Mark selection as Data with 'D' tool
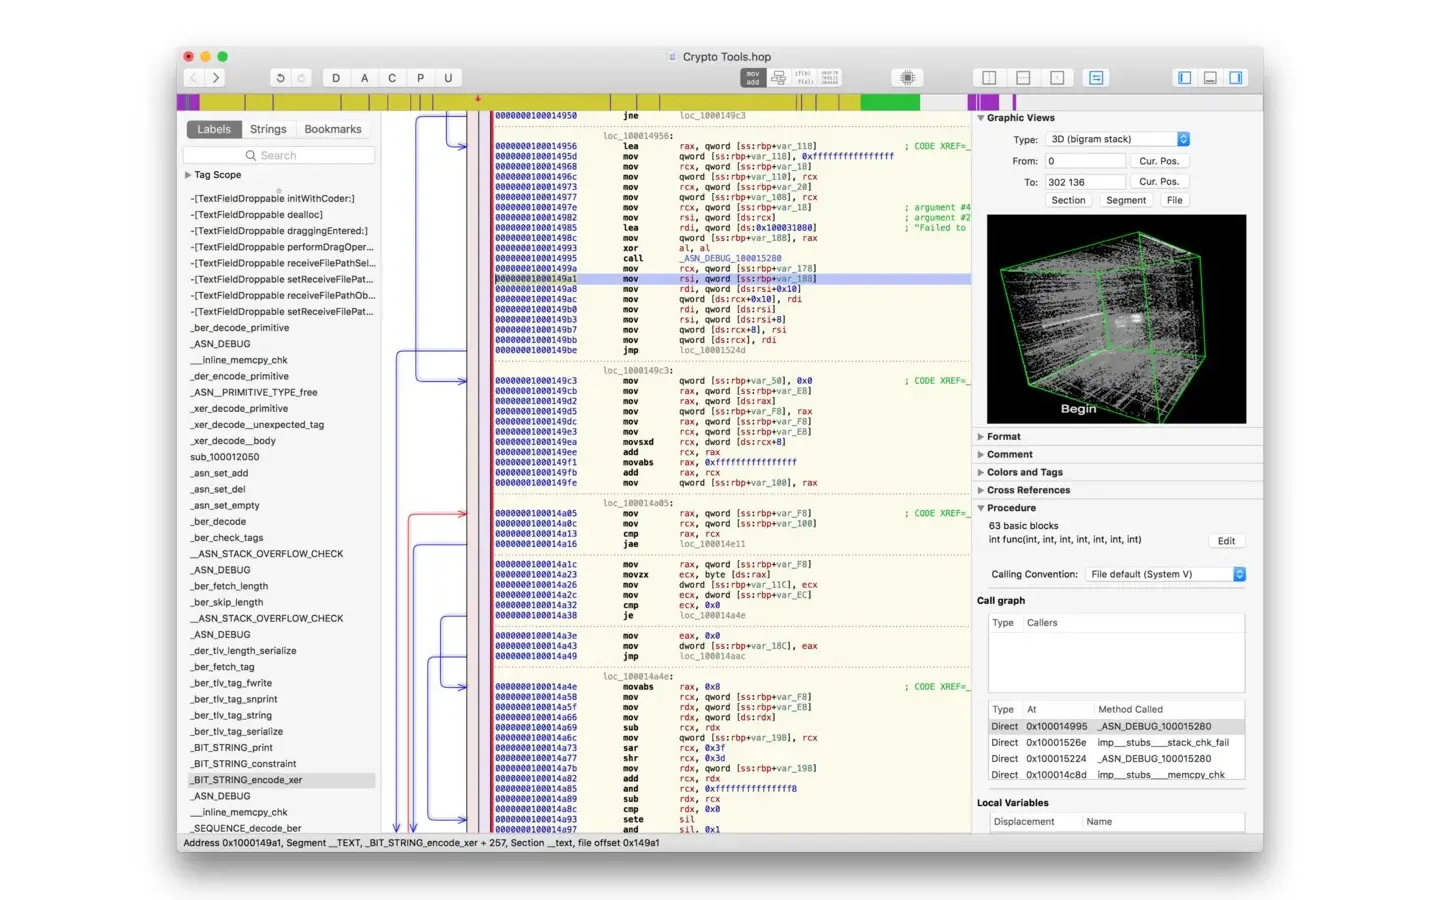Viewport: 1440px width, 900px height. point(336,77)
